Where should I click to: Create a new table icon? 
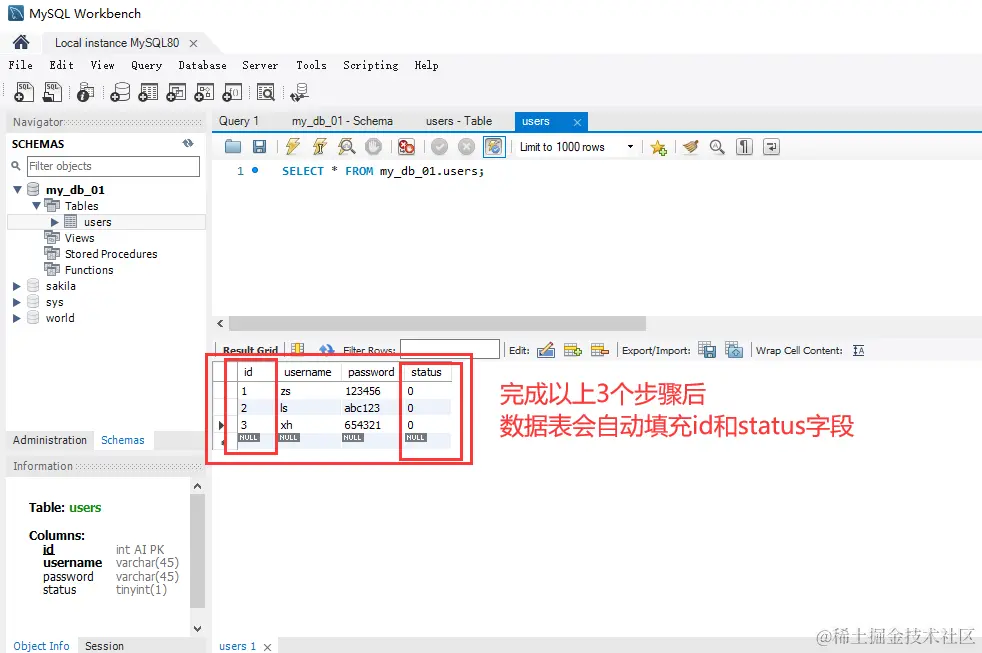click(148, 93)
